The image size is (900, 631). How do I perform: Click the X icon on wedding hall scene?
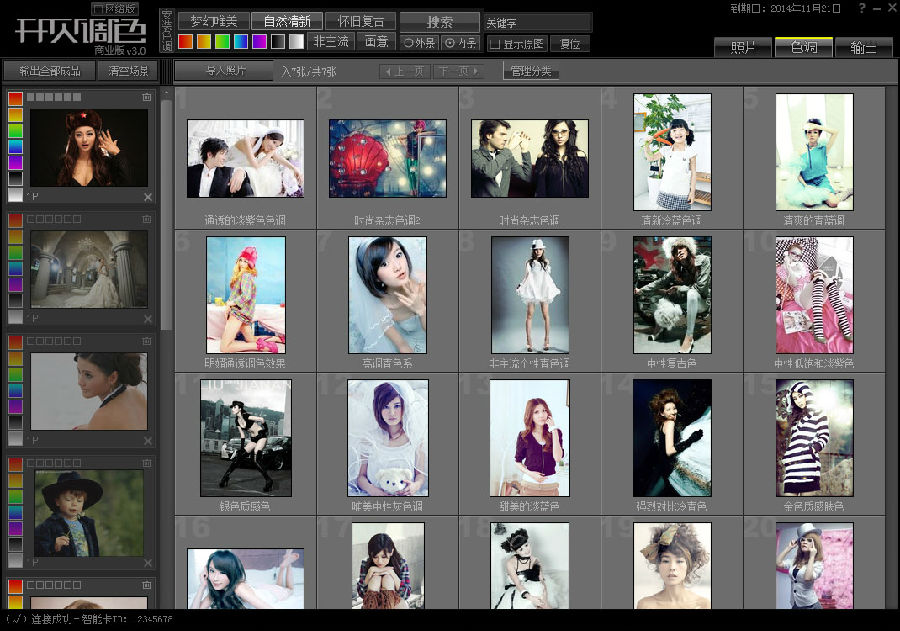click(x=148, y=318)
